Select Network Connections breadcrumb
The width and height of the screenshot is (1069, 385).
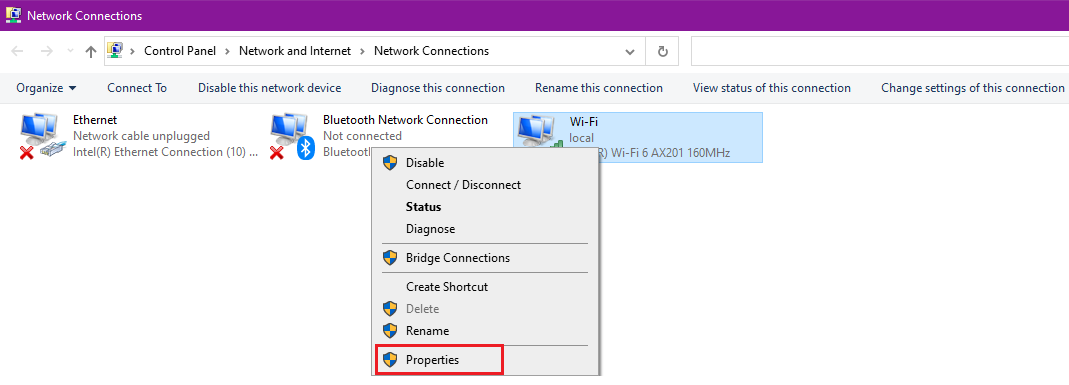pos(431,51)
